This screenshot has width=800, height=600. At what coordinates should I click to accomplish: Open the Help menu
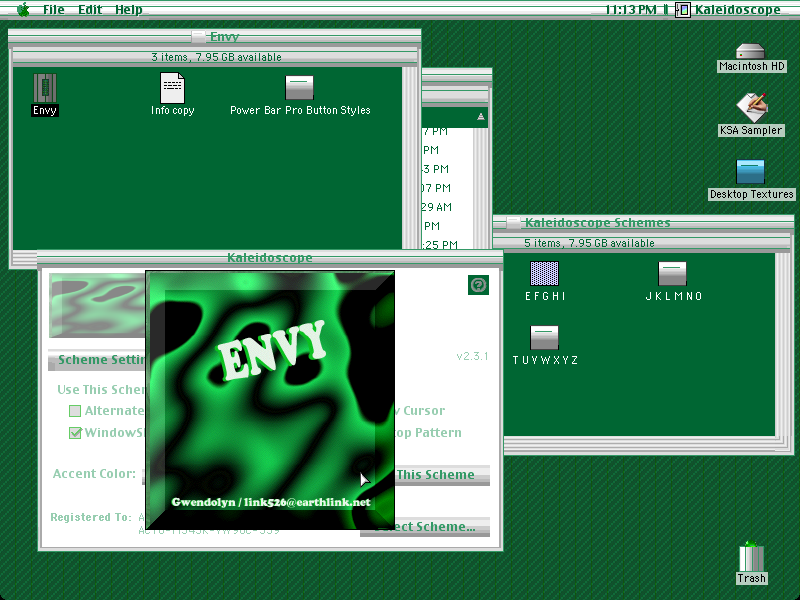[129, 9]
